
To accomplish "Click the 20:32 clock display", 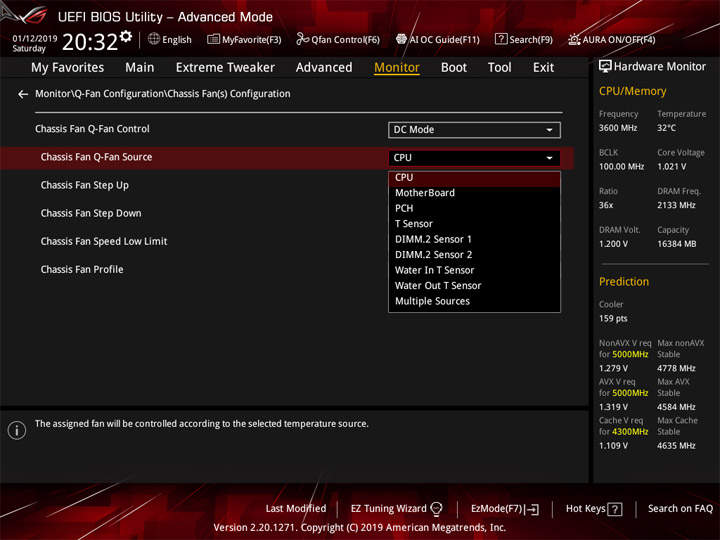I will tap(90, 42).
